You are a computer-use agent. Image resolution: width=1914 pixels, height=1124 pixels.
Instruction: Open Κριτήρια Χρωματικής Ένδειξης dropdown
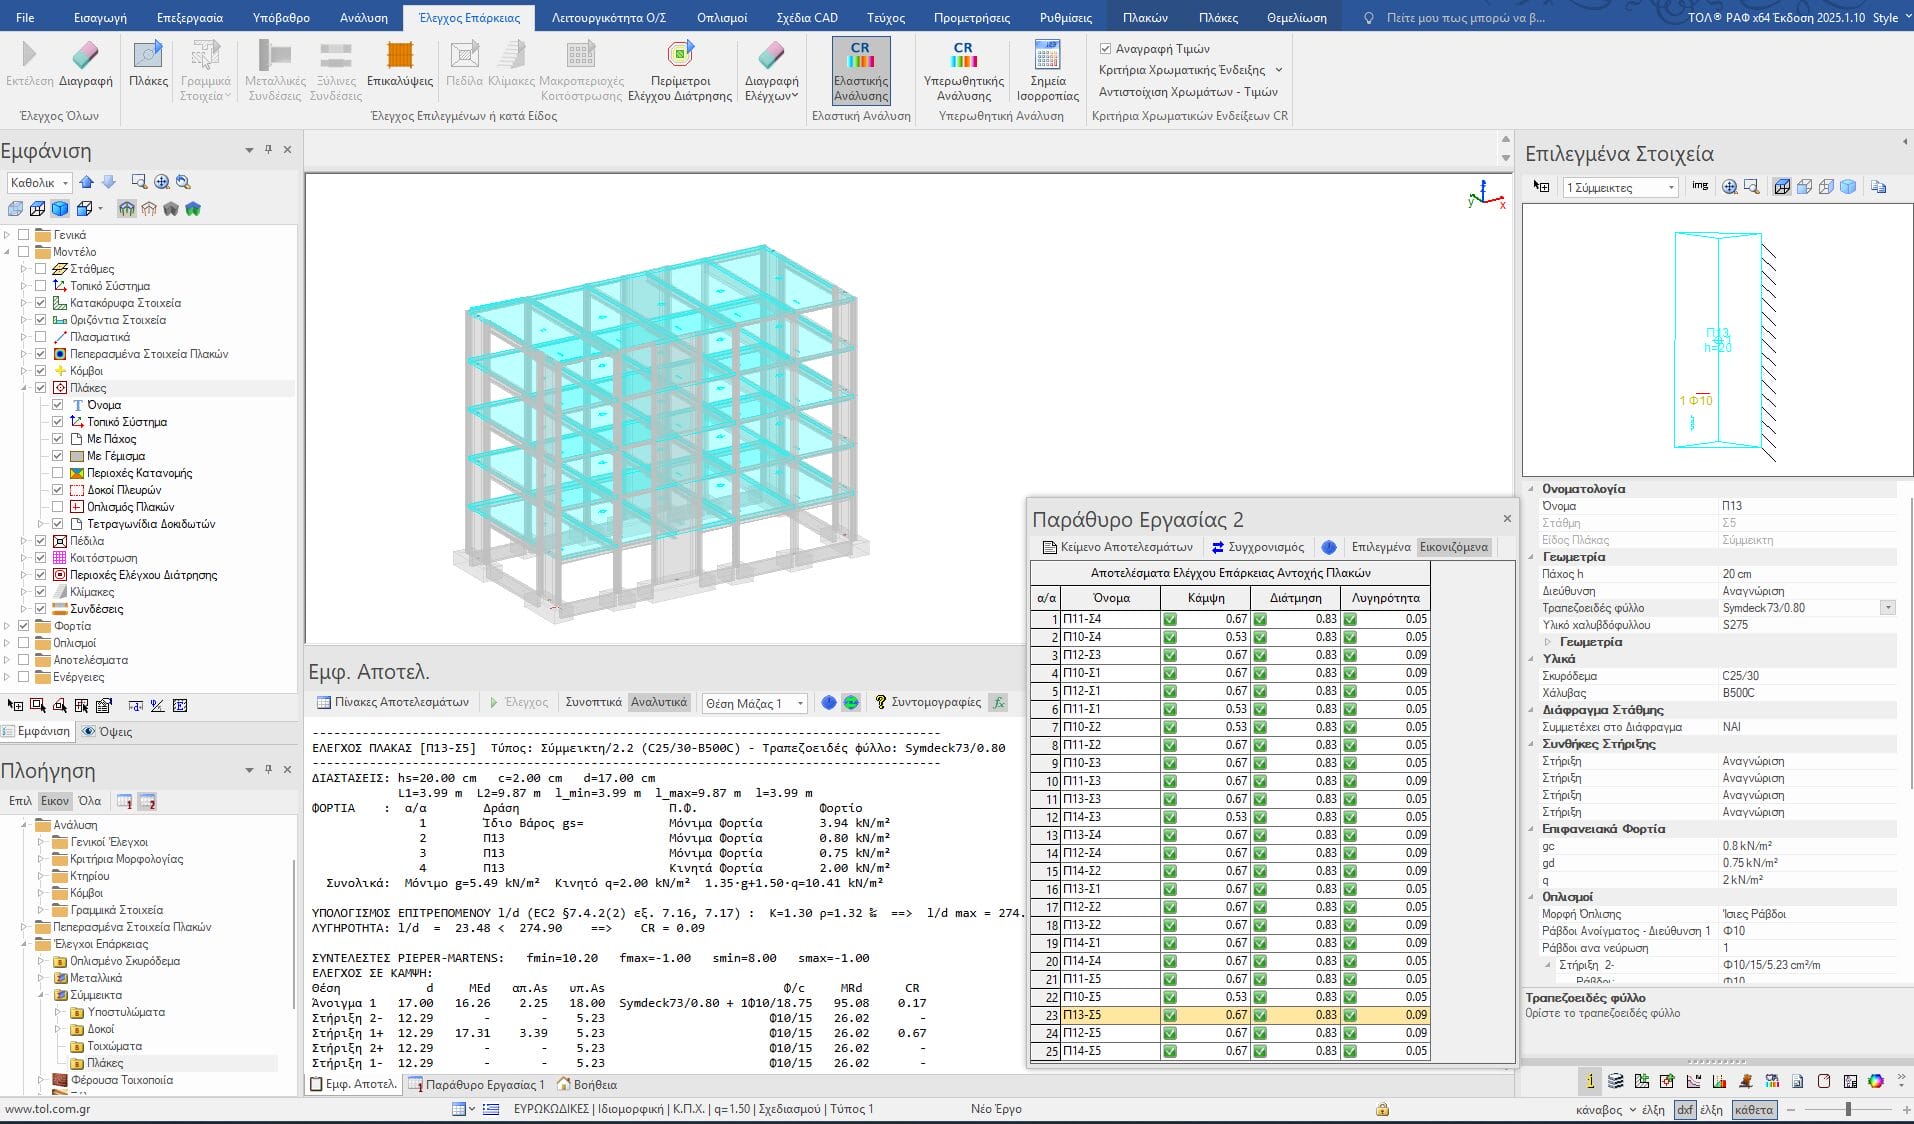tap(1189, 70)
